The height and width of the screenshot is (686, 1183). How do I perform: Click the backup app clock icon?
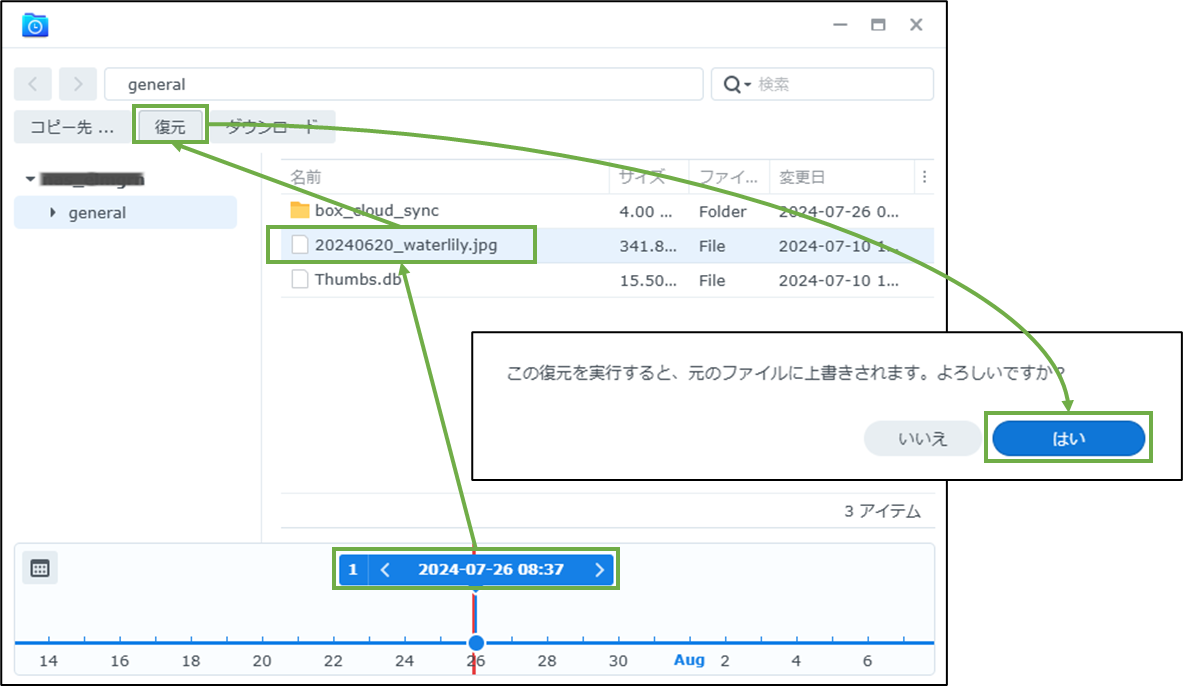click(x=36, y=24)
